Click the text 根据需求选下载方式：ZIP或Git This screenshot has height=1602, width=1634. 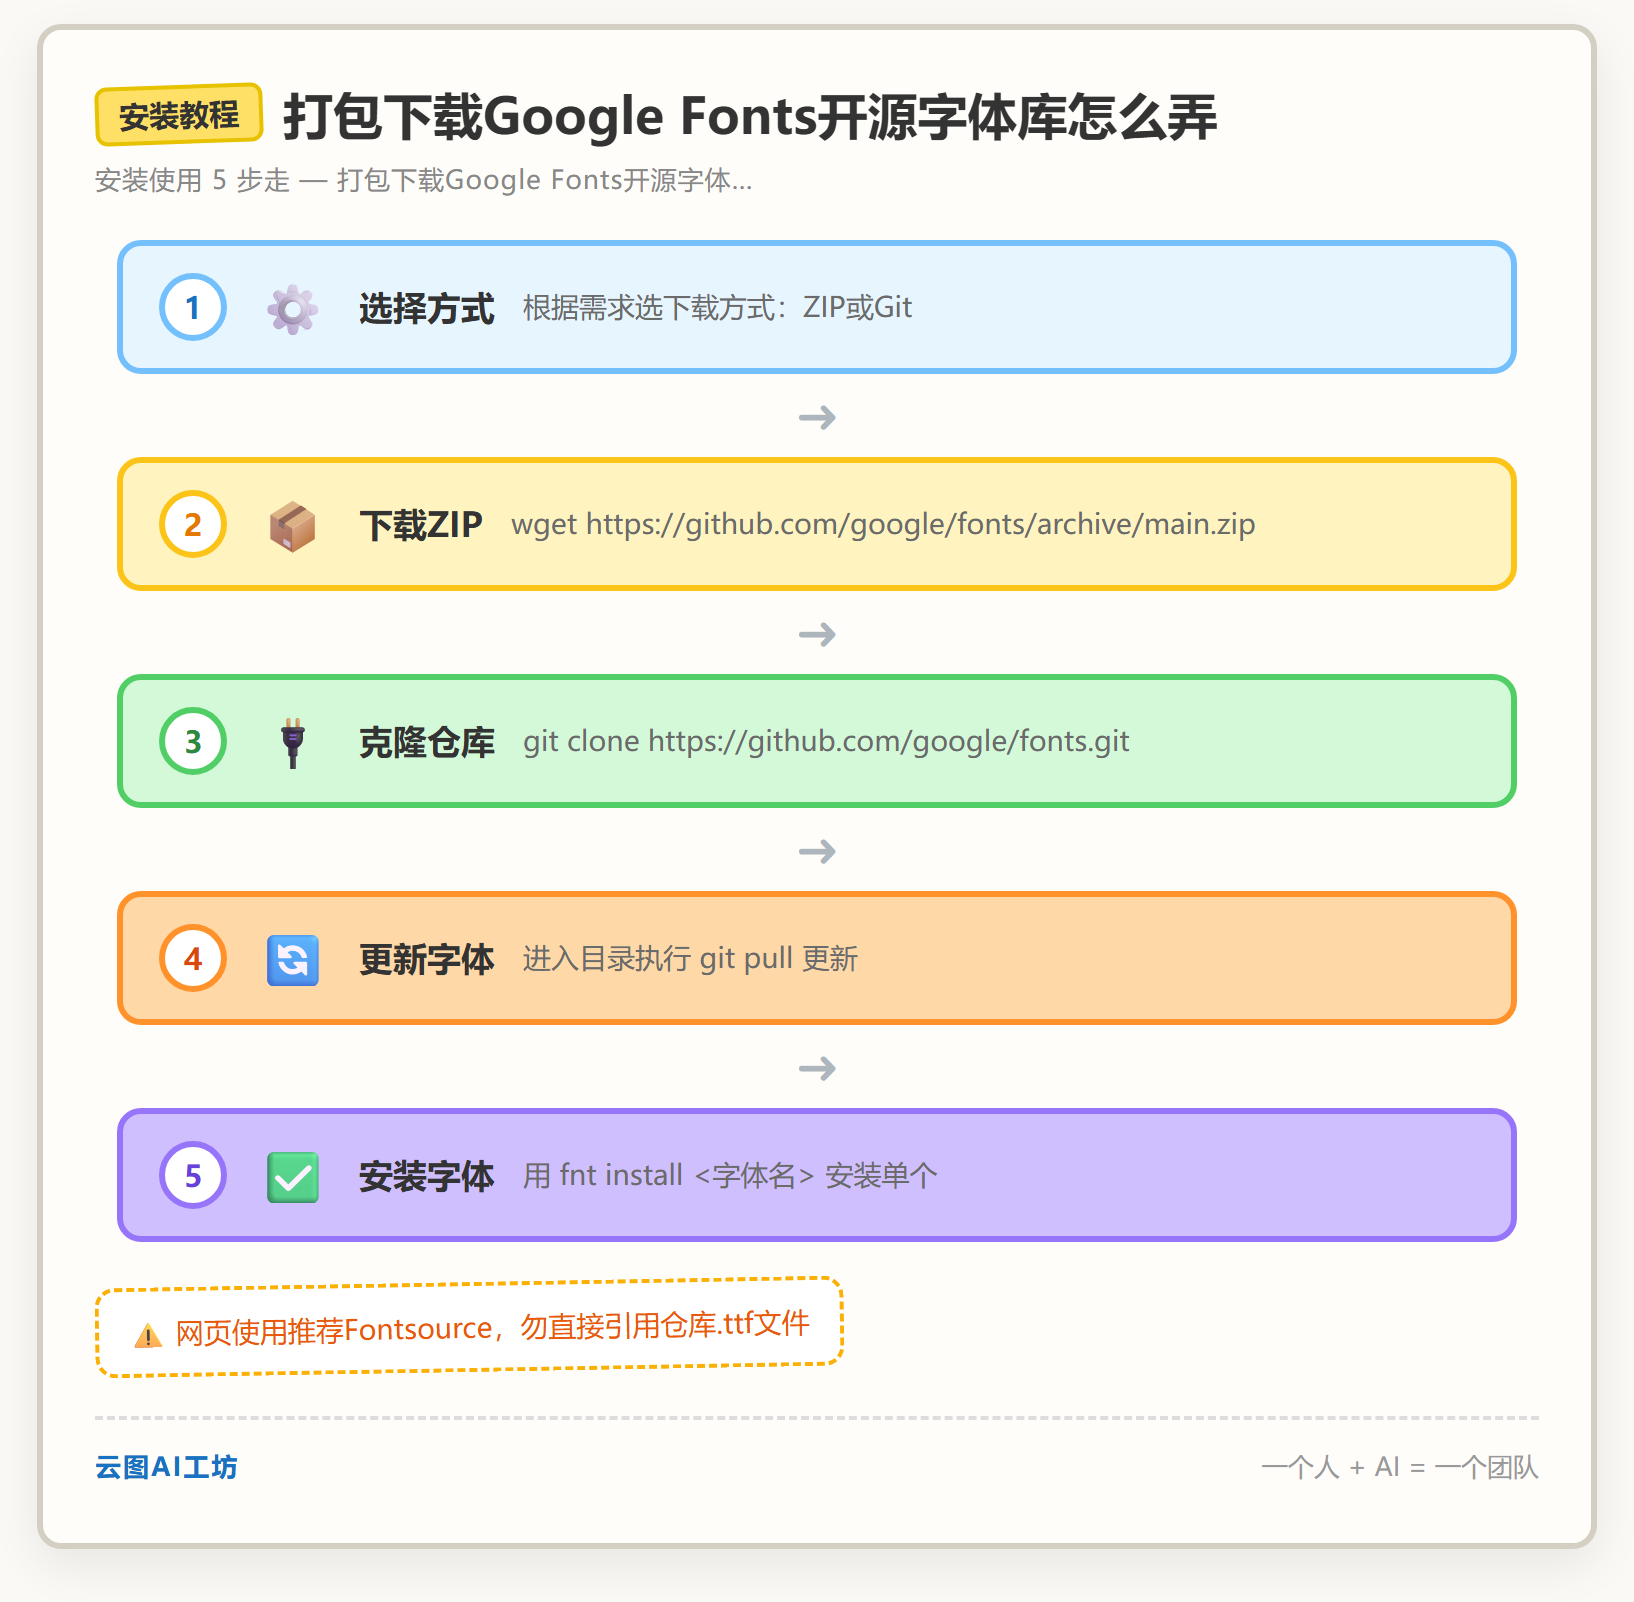[717, 307]
